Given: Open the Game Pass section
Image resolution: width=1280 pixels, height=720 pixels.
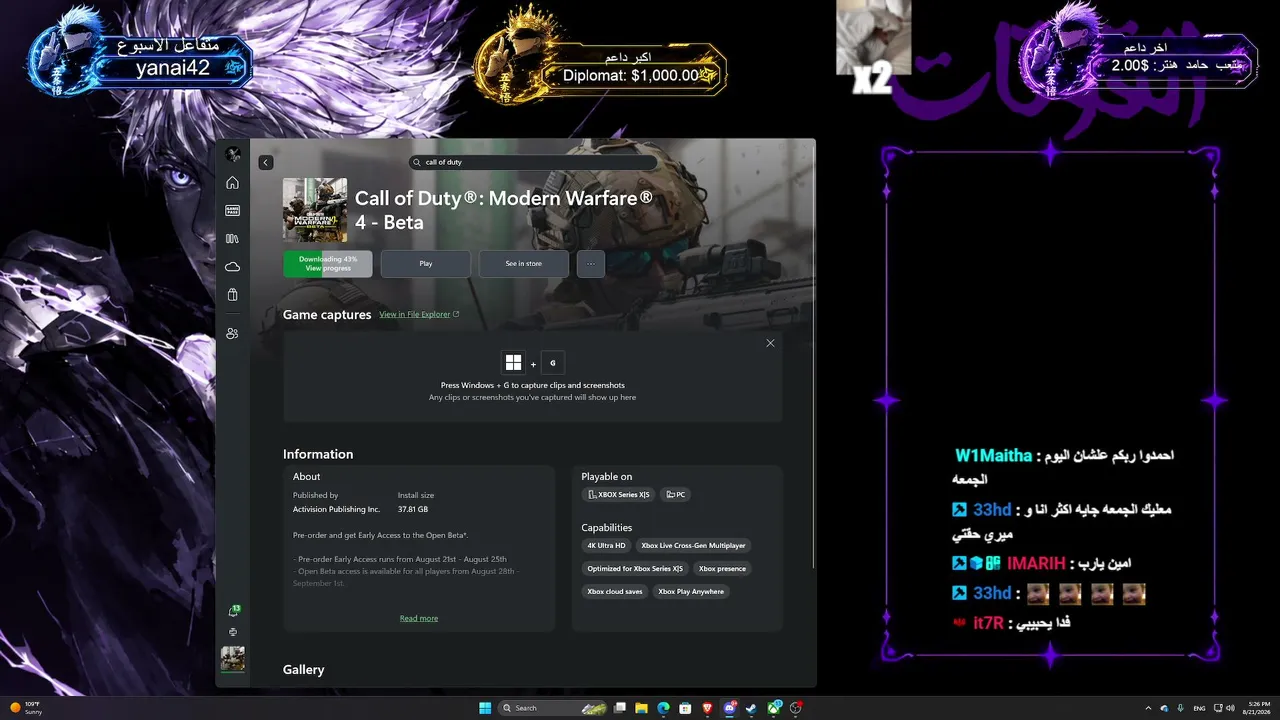Looking at the screenshot, I should coord(233,211).
